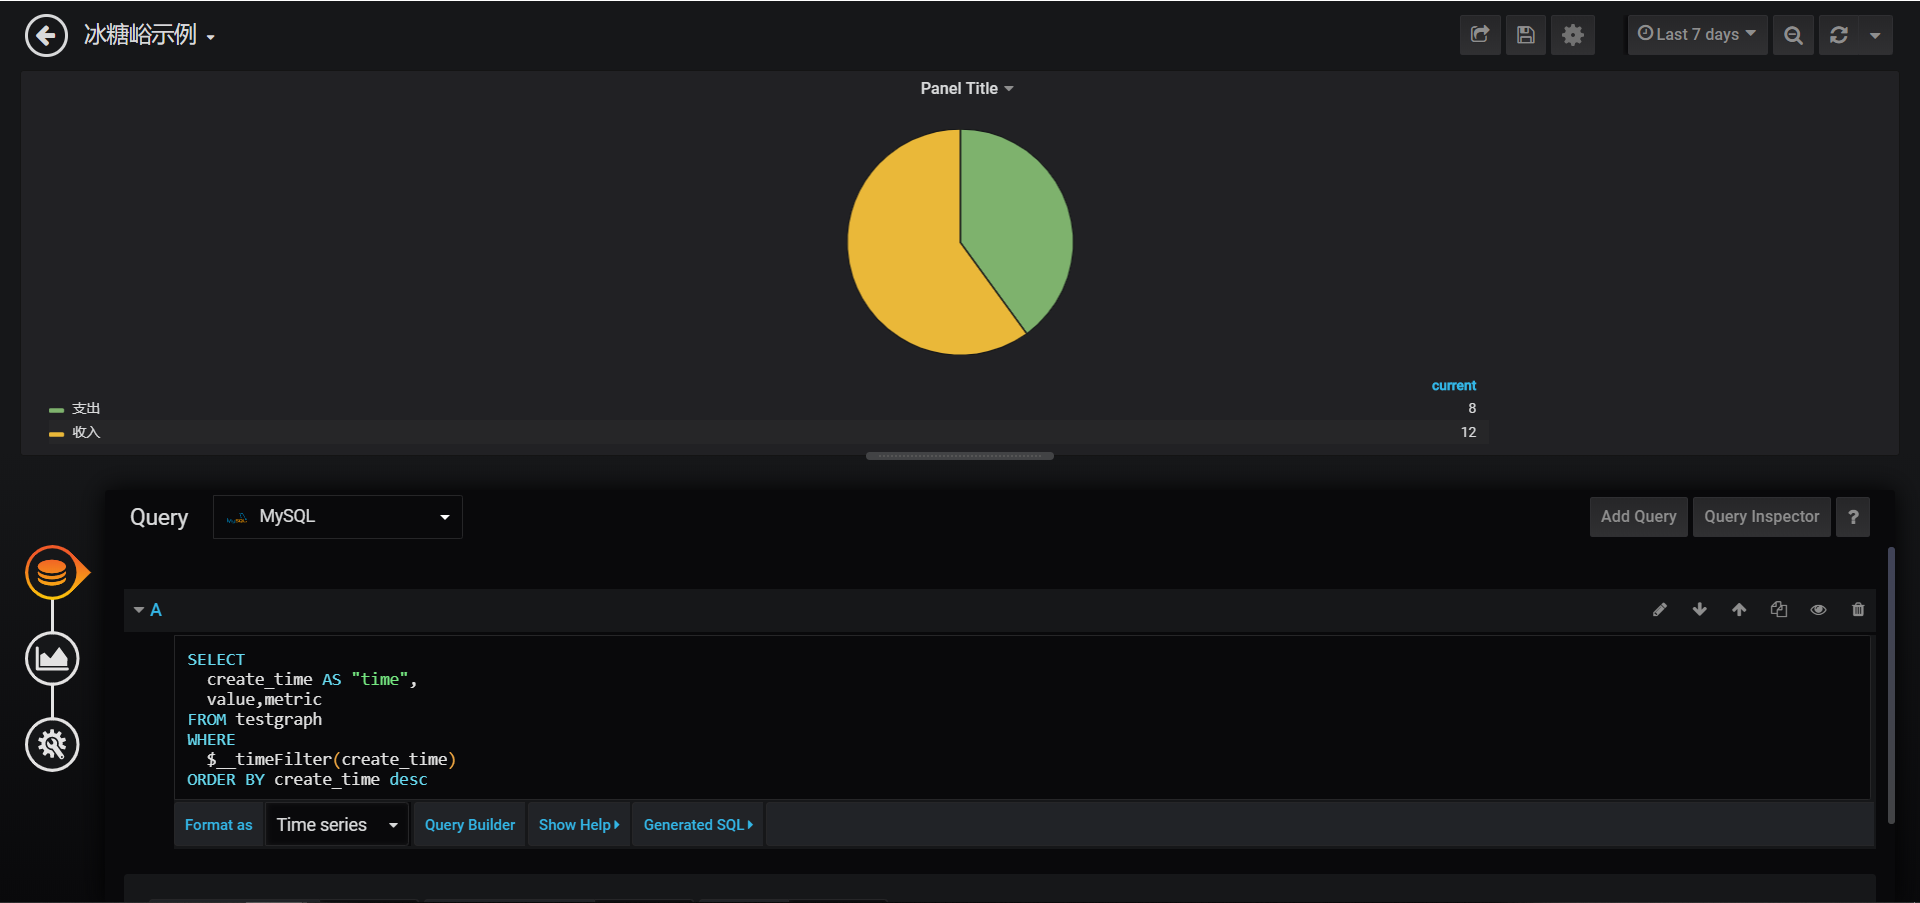Viewport: 1920px width, 903px height.
Task: Toggle the 支出 series in the legend
Action: pyautogui.click(x=86, y=408)
